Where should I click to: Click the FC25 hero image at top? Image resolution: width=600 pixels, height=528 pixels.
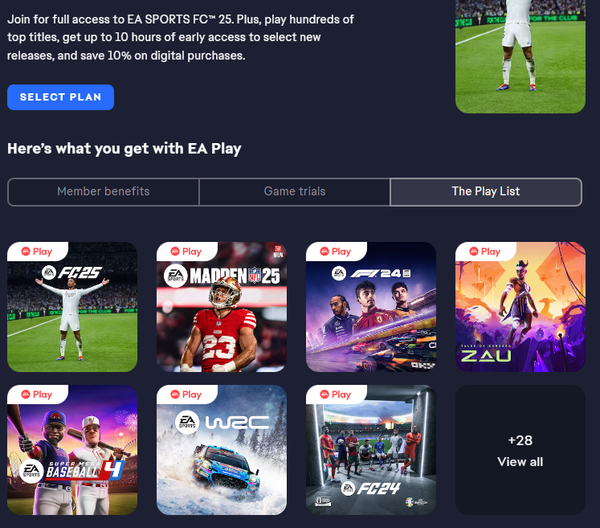click(x=520, y=57)
